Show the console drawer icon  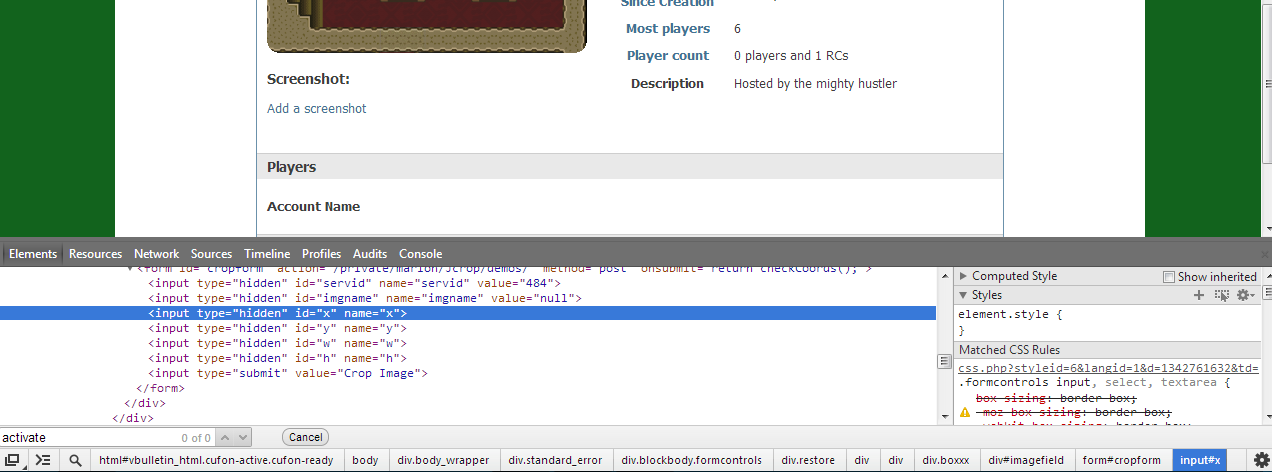[x=43, y=460]
